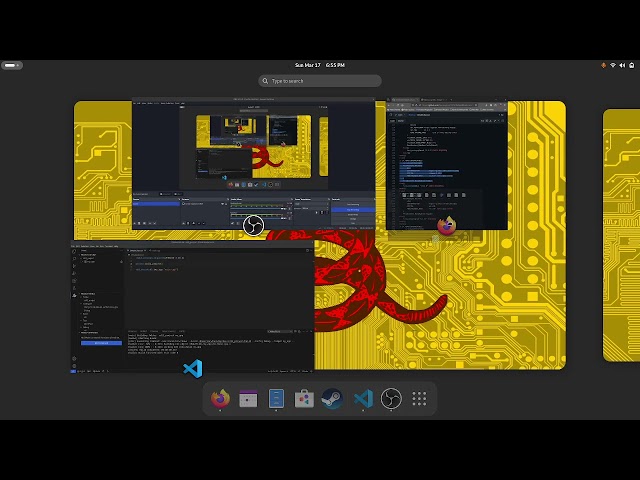Open the Firefox hamburger menu
Viewport: 640px width, 480px height.
pos(504,105)
